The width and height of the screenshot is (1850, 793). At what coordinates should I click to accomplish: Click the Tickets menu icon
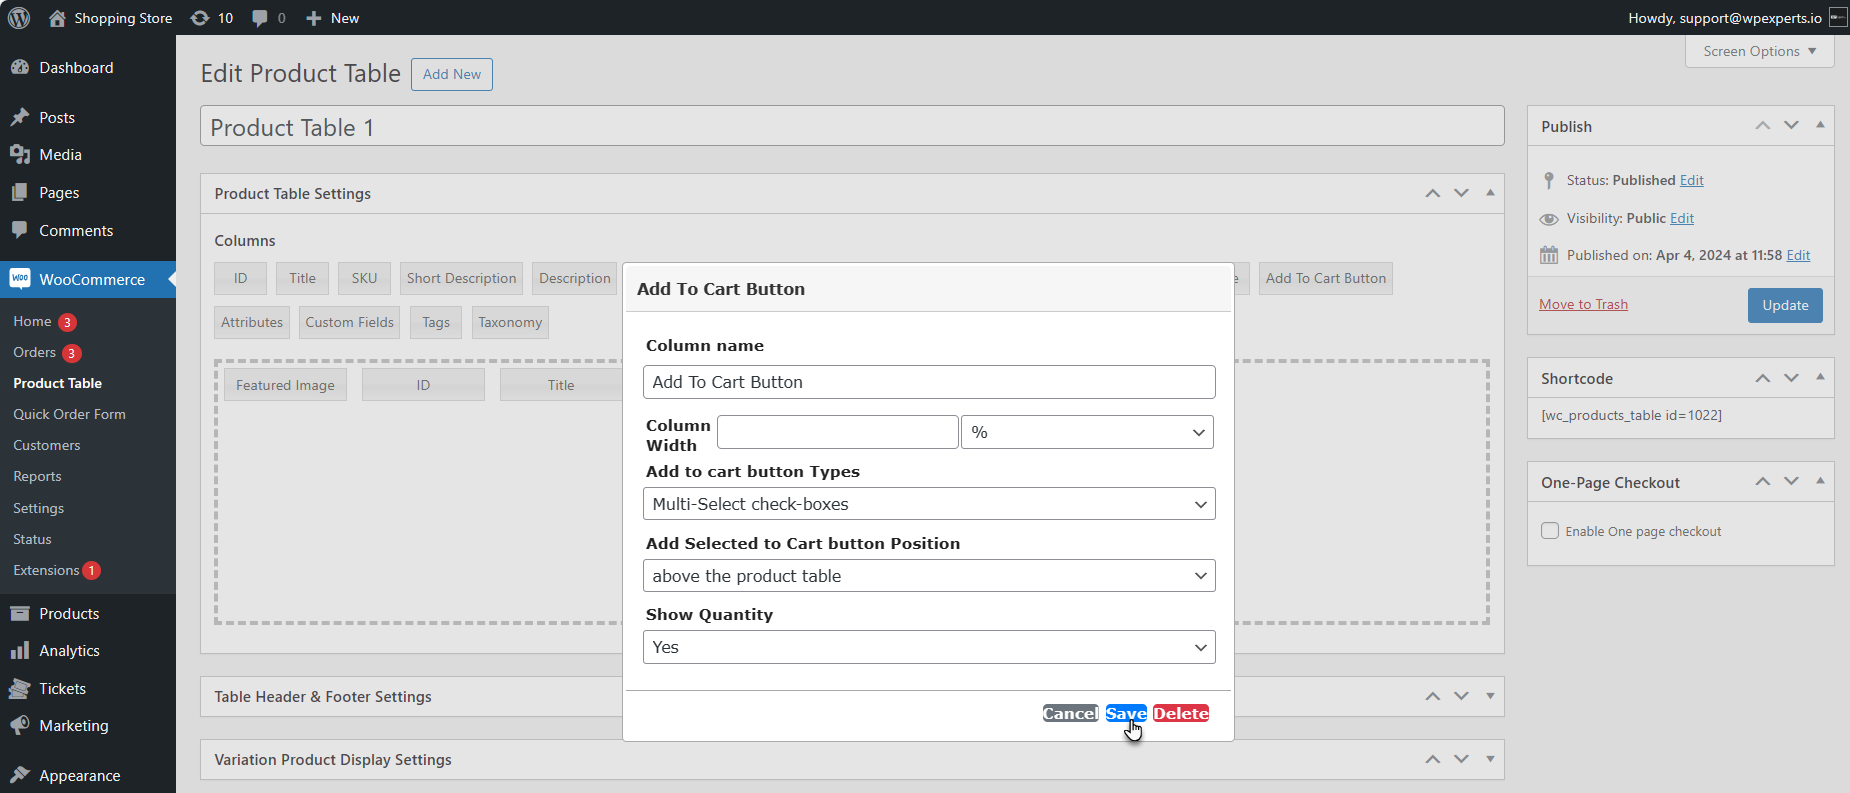tap(20, 689)
